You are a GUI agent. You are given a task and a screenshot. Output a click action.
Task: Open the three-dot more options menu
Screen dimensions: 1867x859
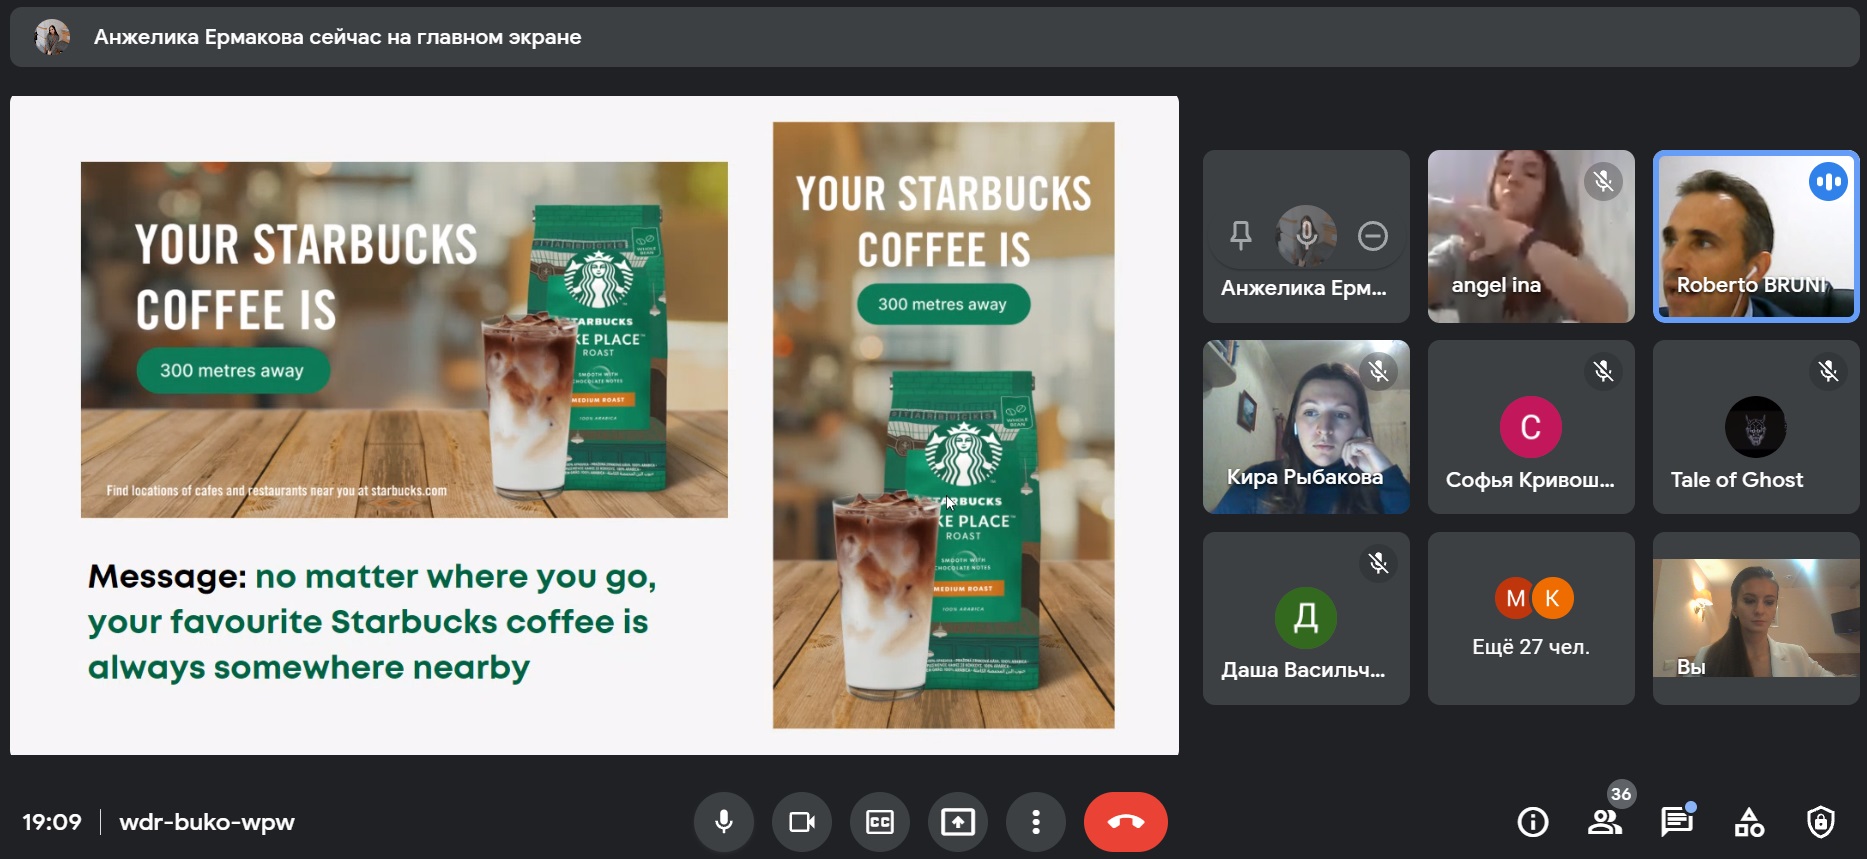(1036, 822)
